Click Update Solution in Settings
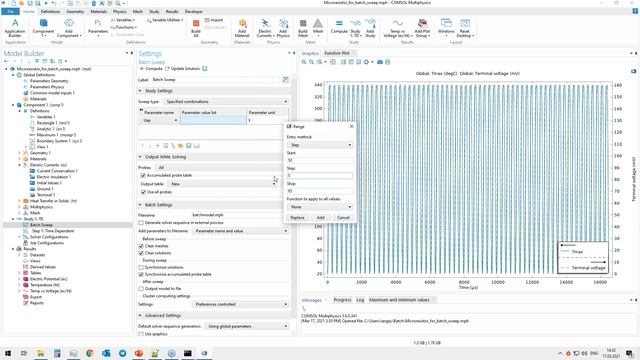The image size is (640, 360). [x=182, y=69]
